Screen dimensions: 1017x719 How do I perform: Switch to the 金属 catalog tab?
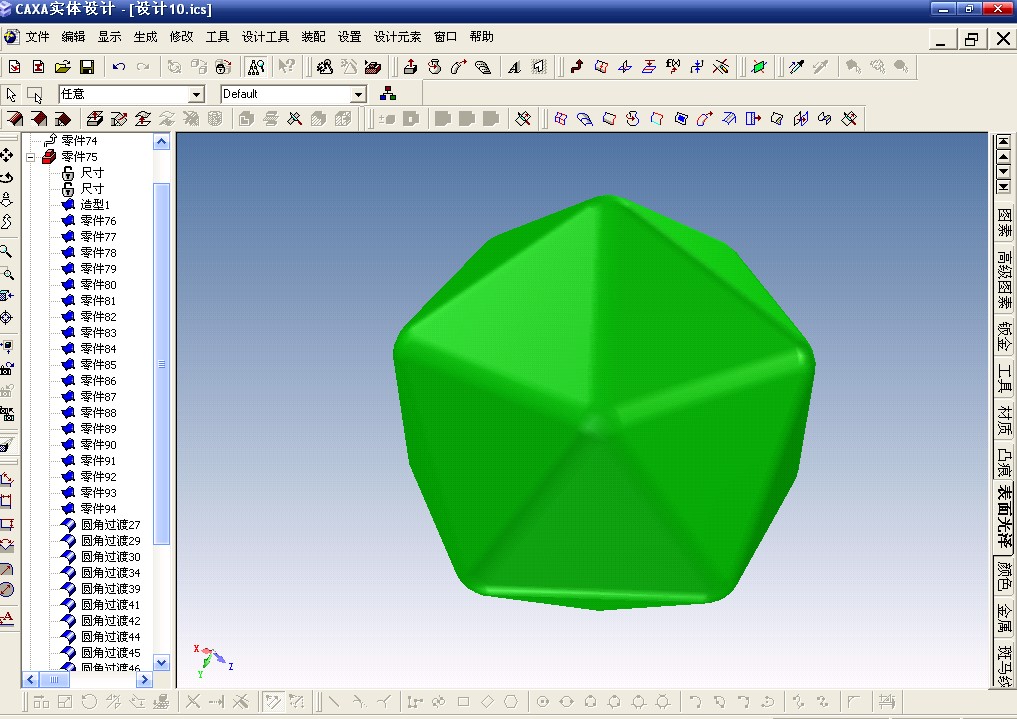pos(1003,618)
